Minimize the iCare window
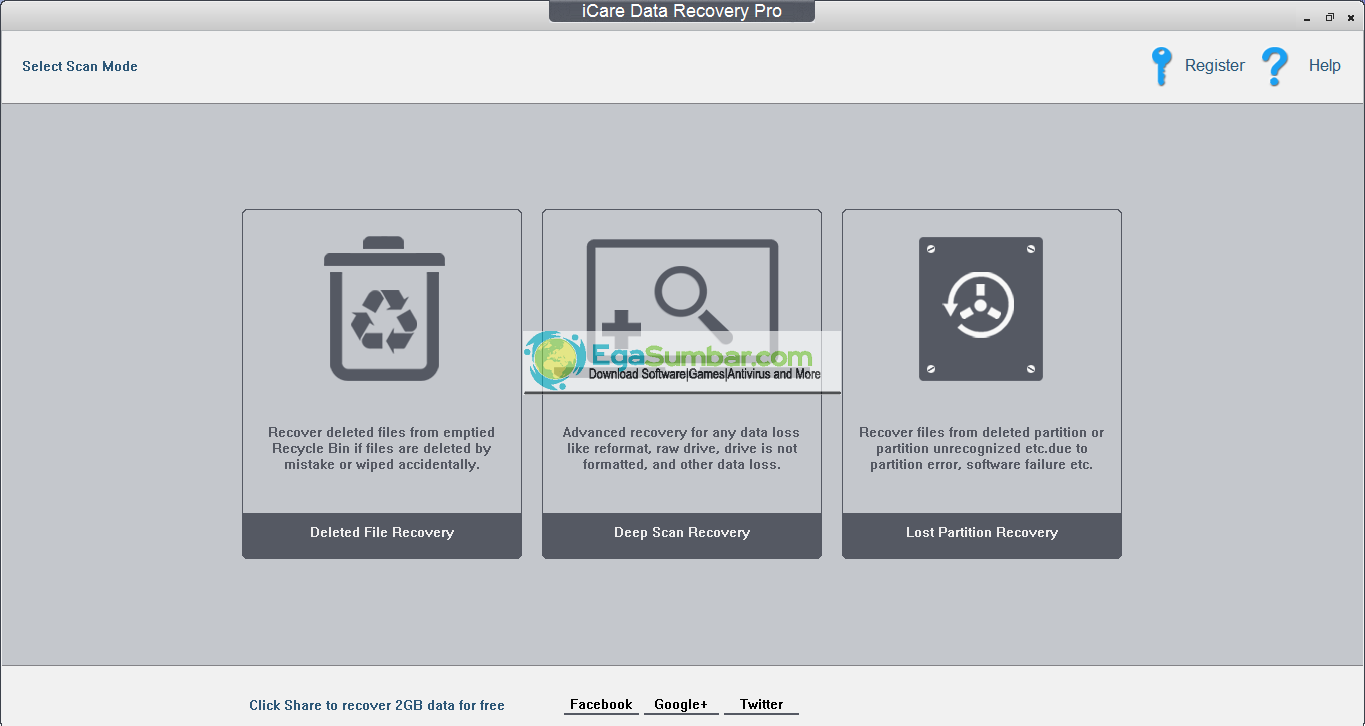The width and height of the screenshot is (1365, 726). [1308, 18]
